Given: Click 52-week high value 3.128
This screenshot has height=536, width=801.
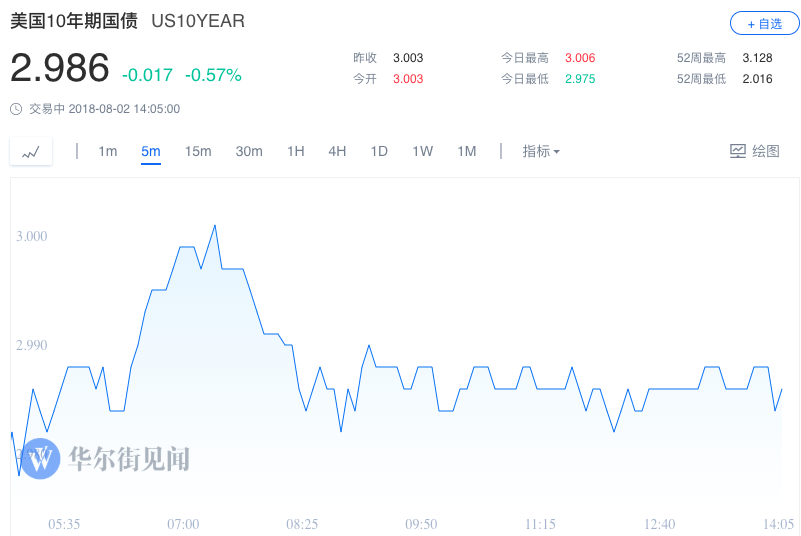Looking at the screenshot, I should coord(757,58).
